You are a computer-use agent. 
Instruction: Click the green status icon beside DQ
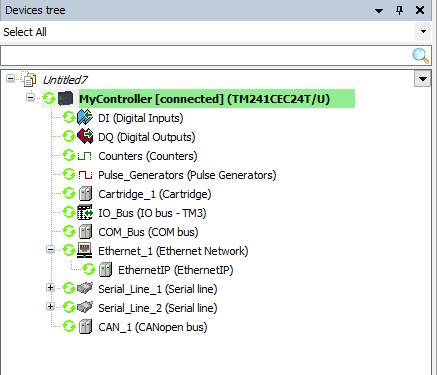69,137
